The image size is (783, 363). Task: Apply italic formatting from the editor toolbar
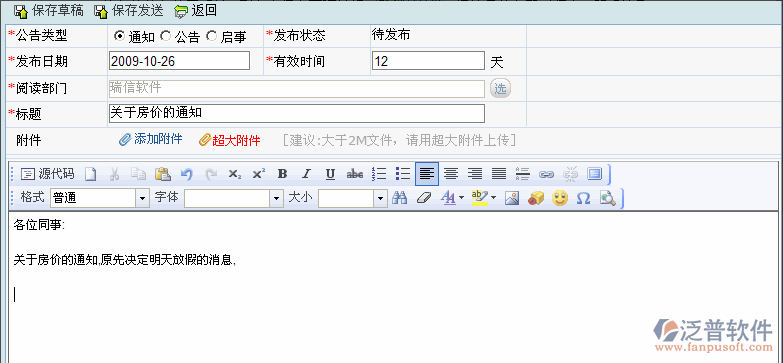tap(306, 174)
